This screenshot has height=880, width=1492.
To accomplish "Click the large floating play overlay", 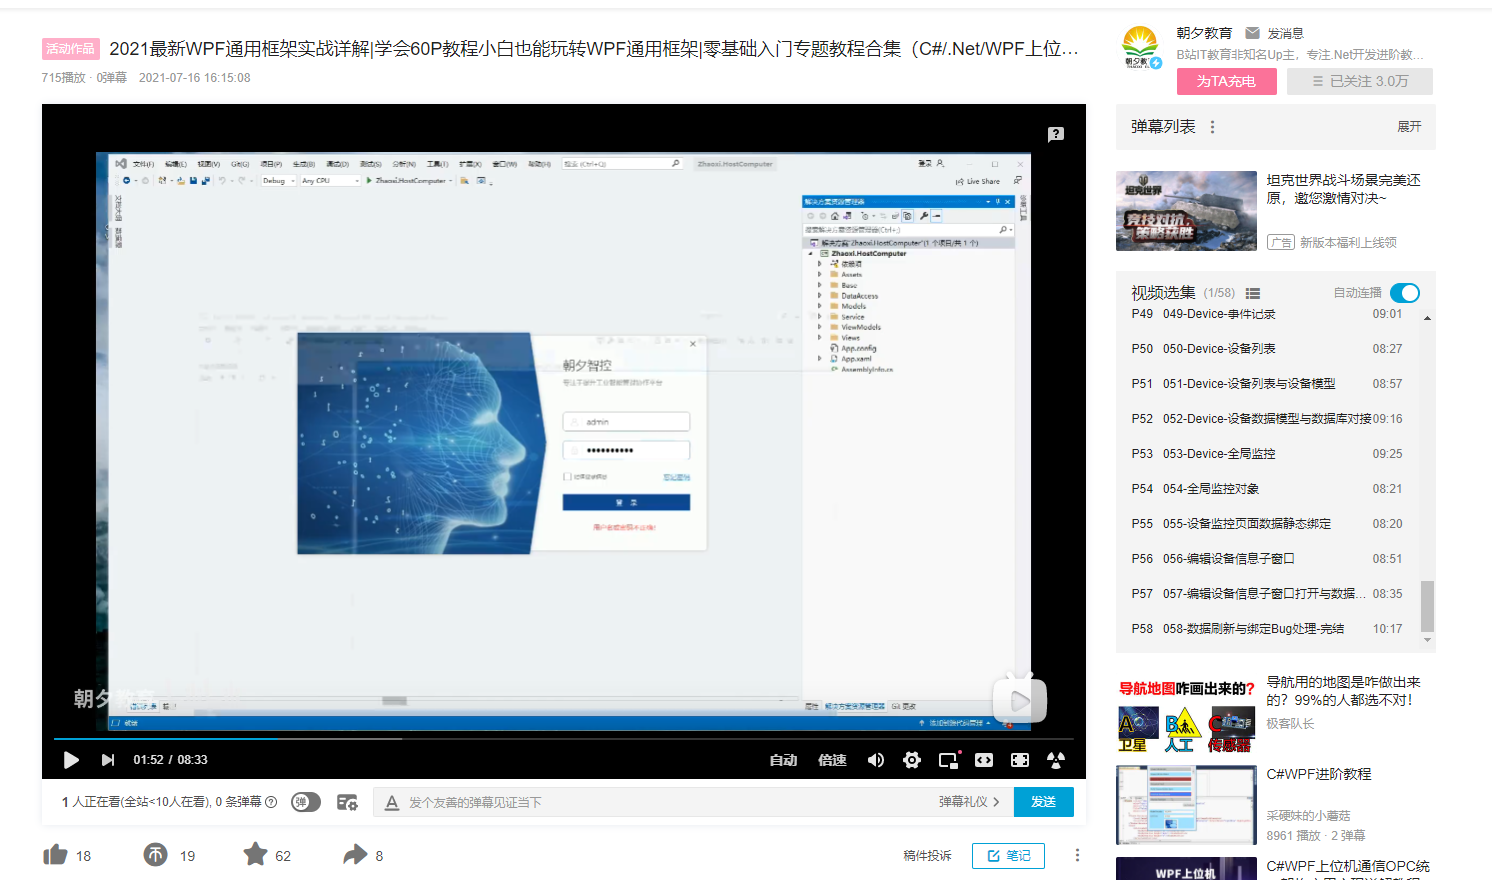I will [1019, 700].
